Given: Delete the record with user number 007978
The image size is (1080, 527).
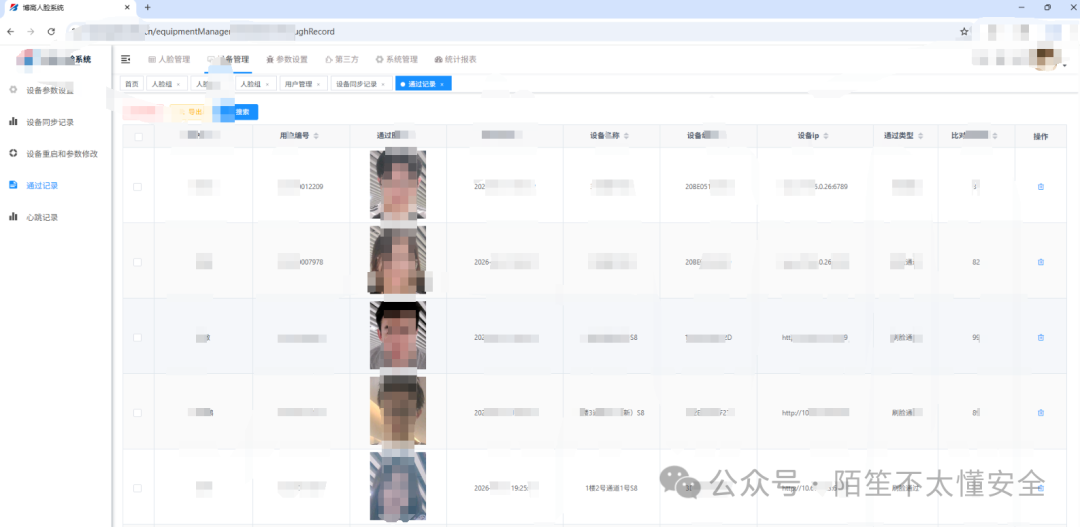Looking at the screenshot, I should (x=1040, y=262).
